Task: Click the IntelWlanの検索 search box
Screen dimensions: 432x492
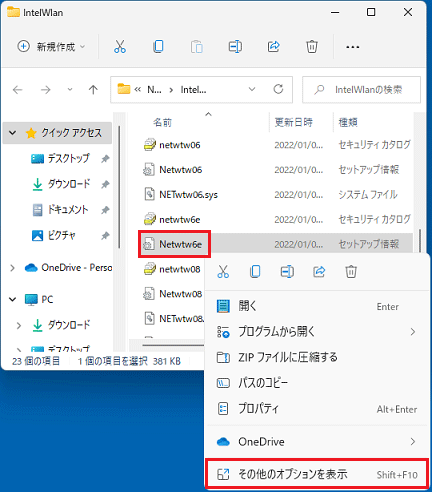Action: 361,89
